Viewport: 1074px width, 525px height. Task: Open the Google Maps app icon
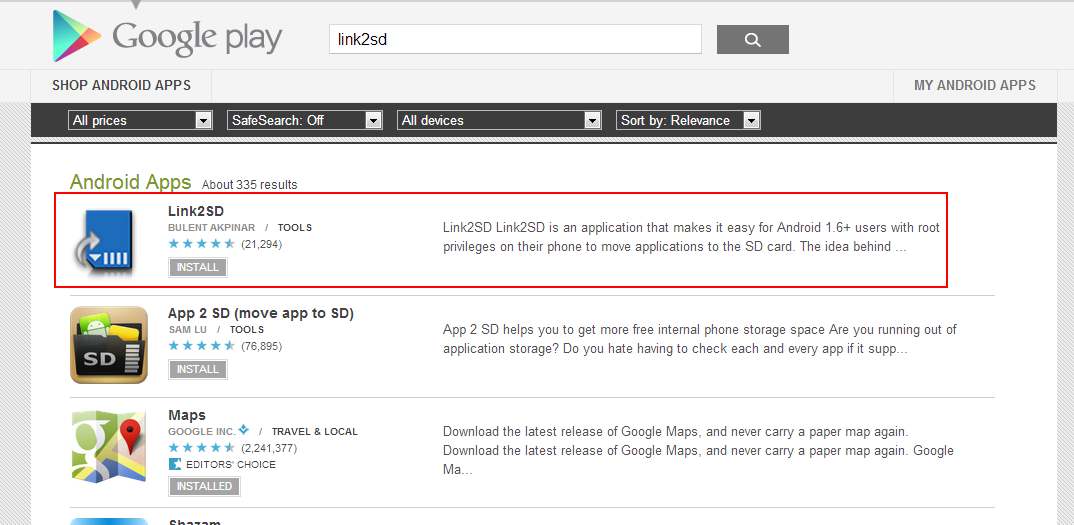(109, 446)
